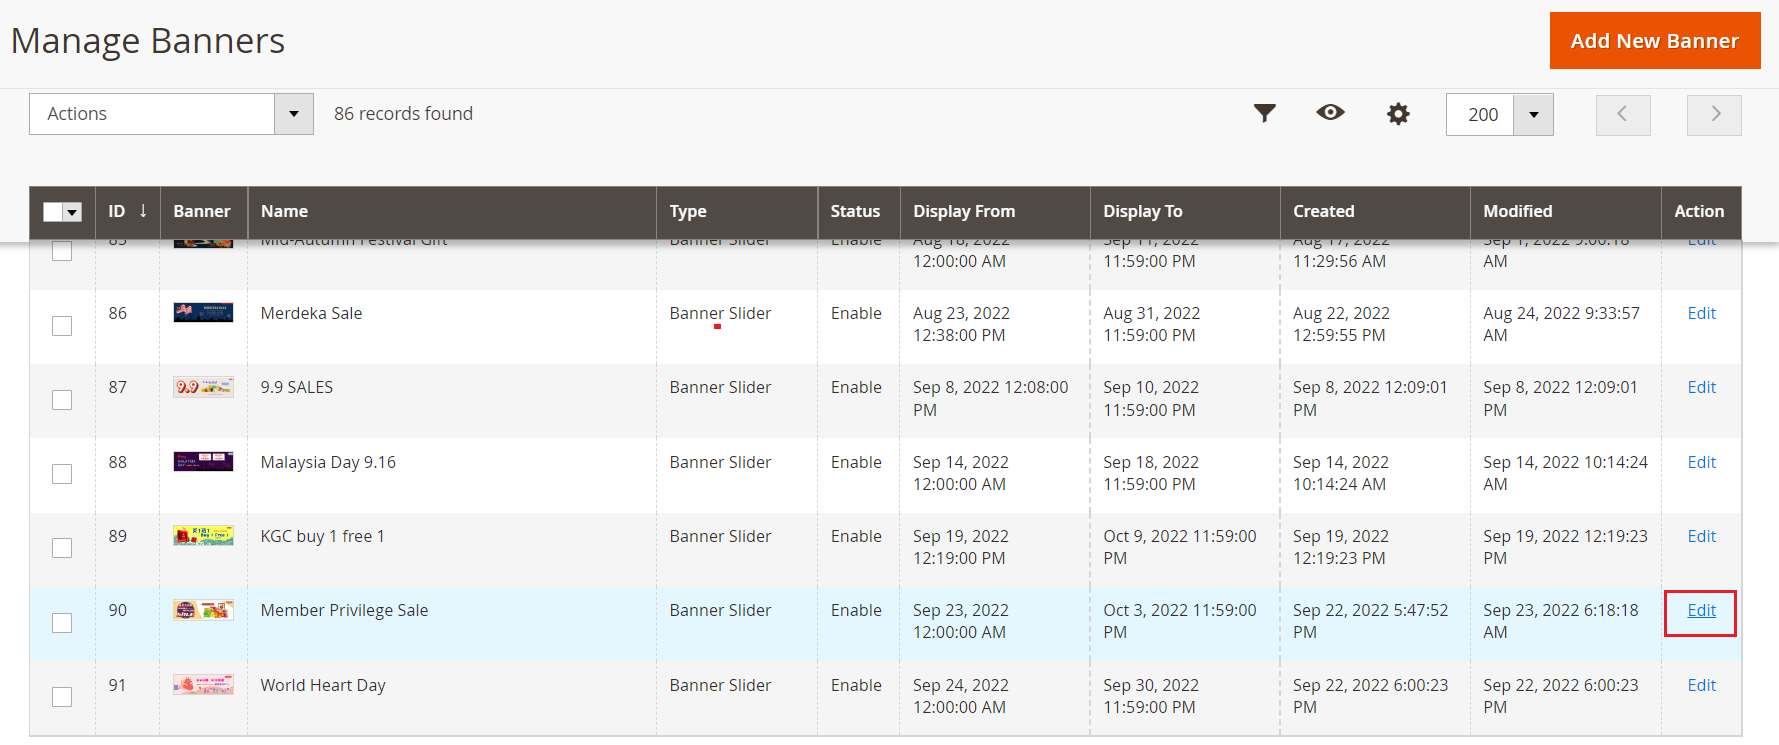This screenshot has height=745, width=1779.
Task: Click Status Enable in World Heart Day row
Action: 856,685
